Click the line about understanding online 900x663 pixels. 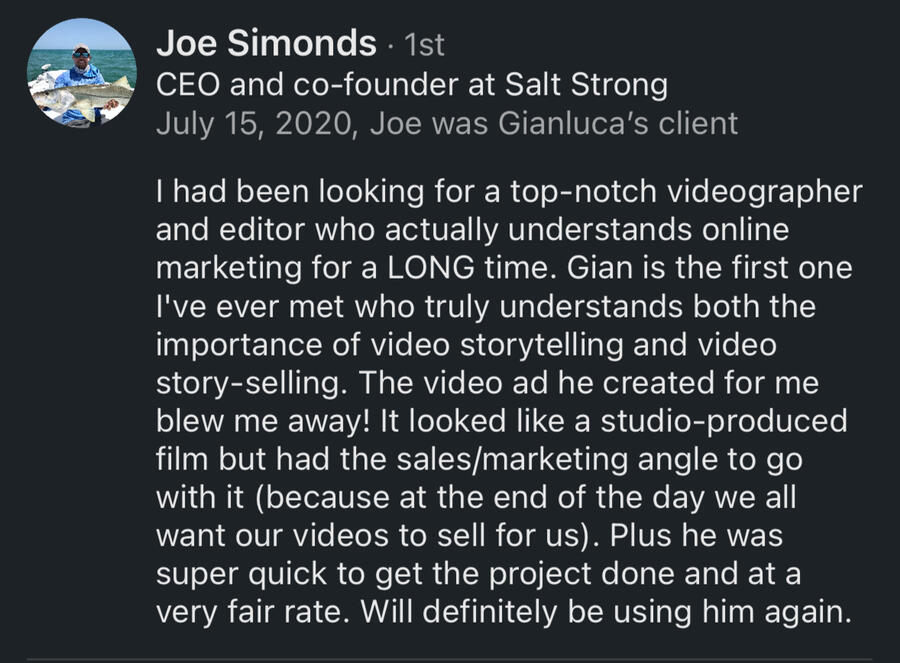coord(472,230)
